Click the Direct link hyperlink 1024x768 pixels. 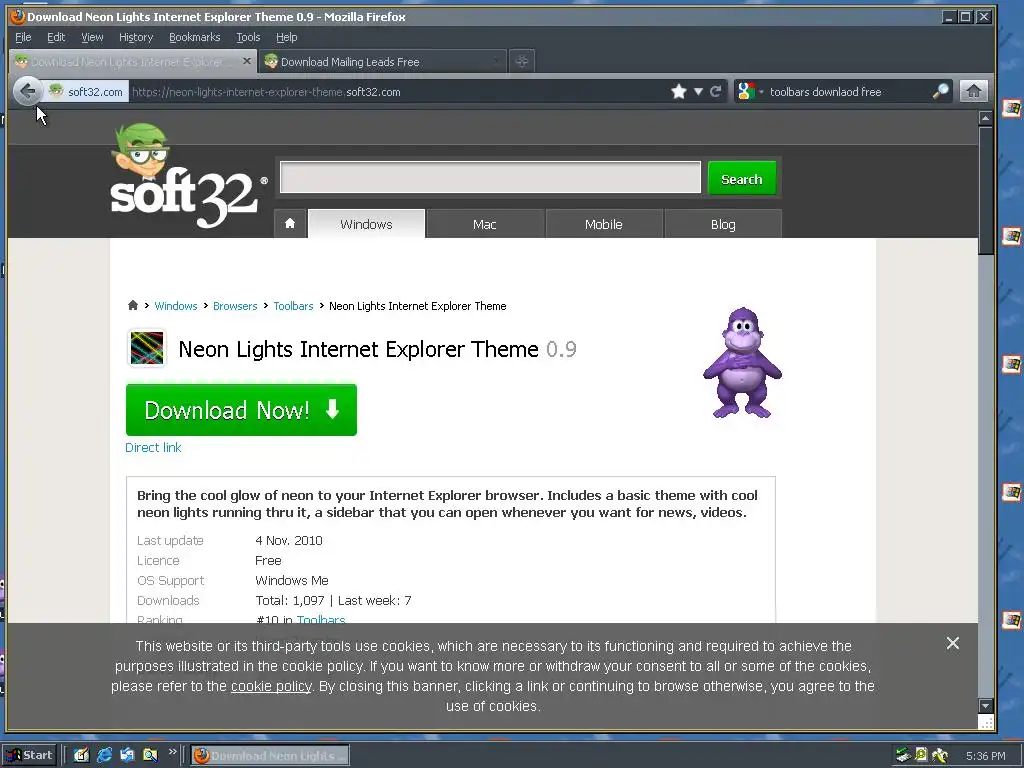coord(153,447)
